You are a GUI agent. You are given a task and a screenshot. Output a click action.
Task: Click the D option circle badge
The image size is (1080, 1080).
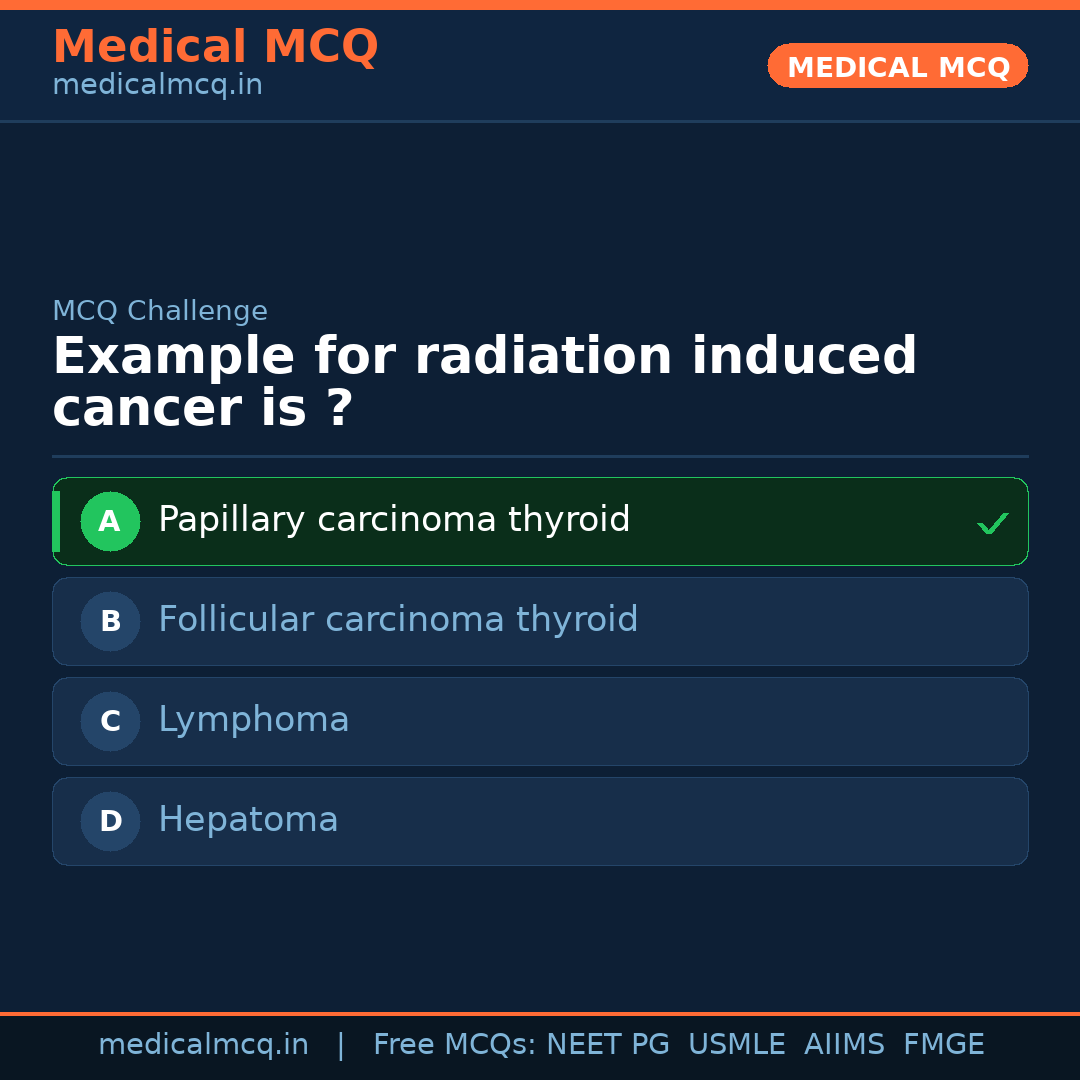pyautogui.click(x=110, y=821)
